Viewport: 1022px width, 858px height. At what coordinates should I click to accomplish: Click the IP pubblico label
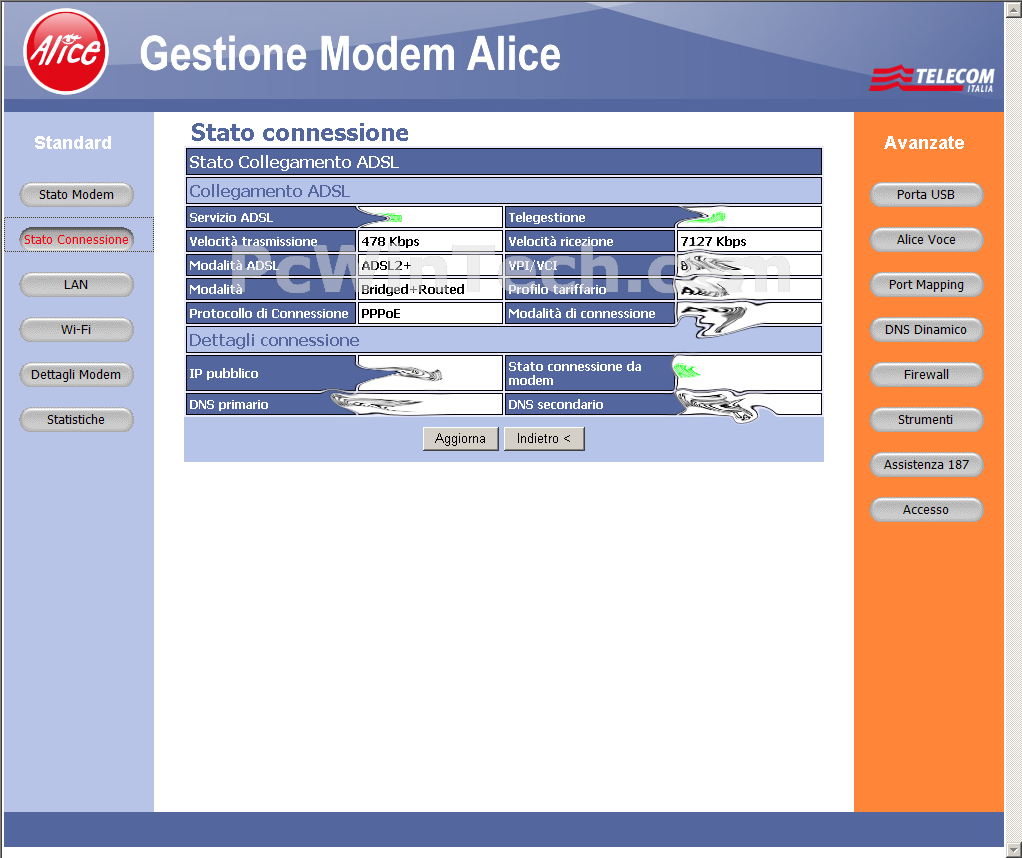pyautogui.click(x=224, y=374)
